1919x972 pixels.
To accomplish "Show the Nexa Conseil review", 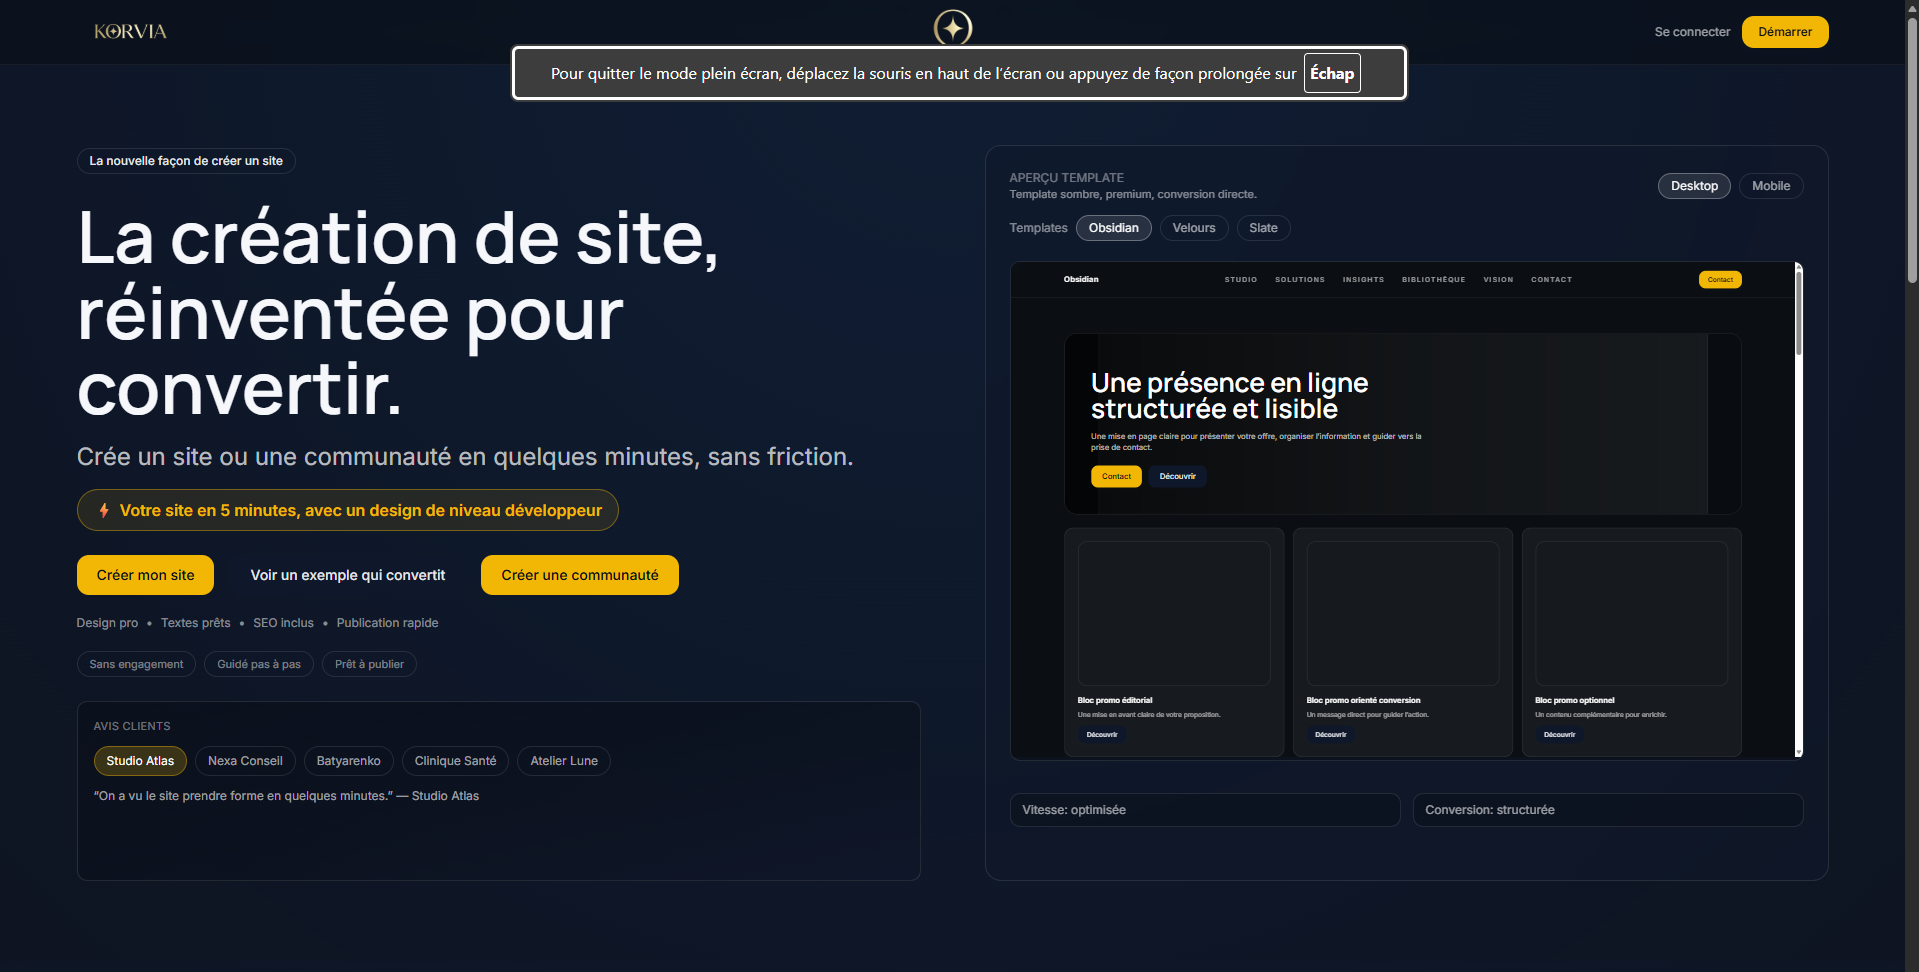I will tap(245, 761).
